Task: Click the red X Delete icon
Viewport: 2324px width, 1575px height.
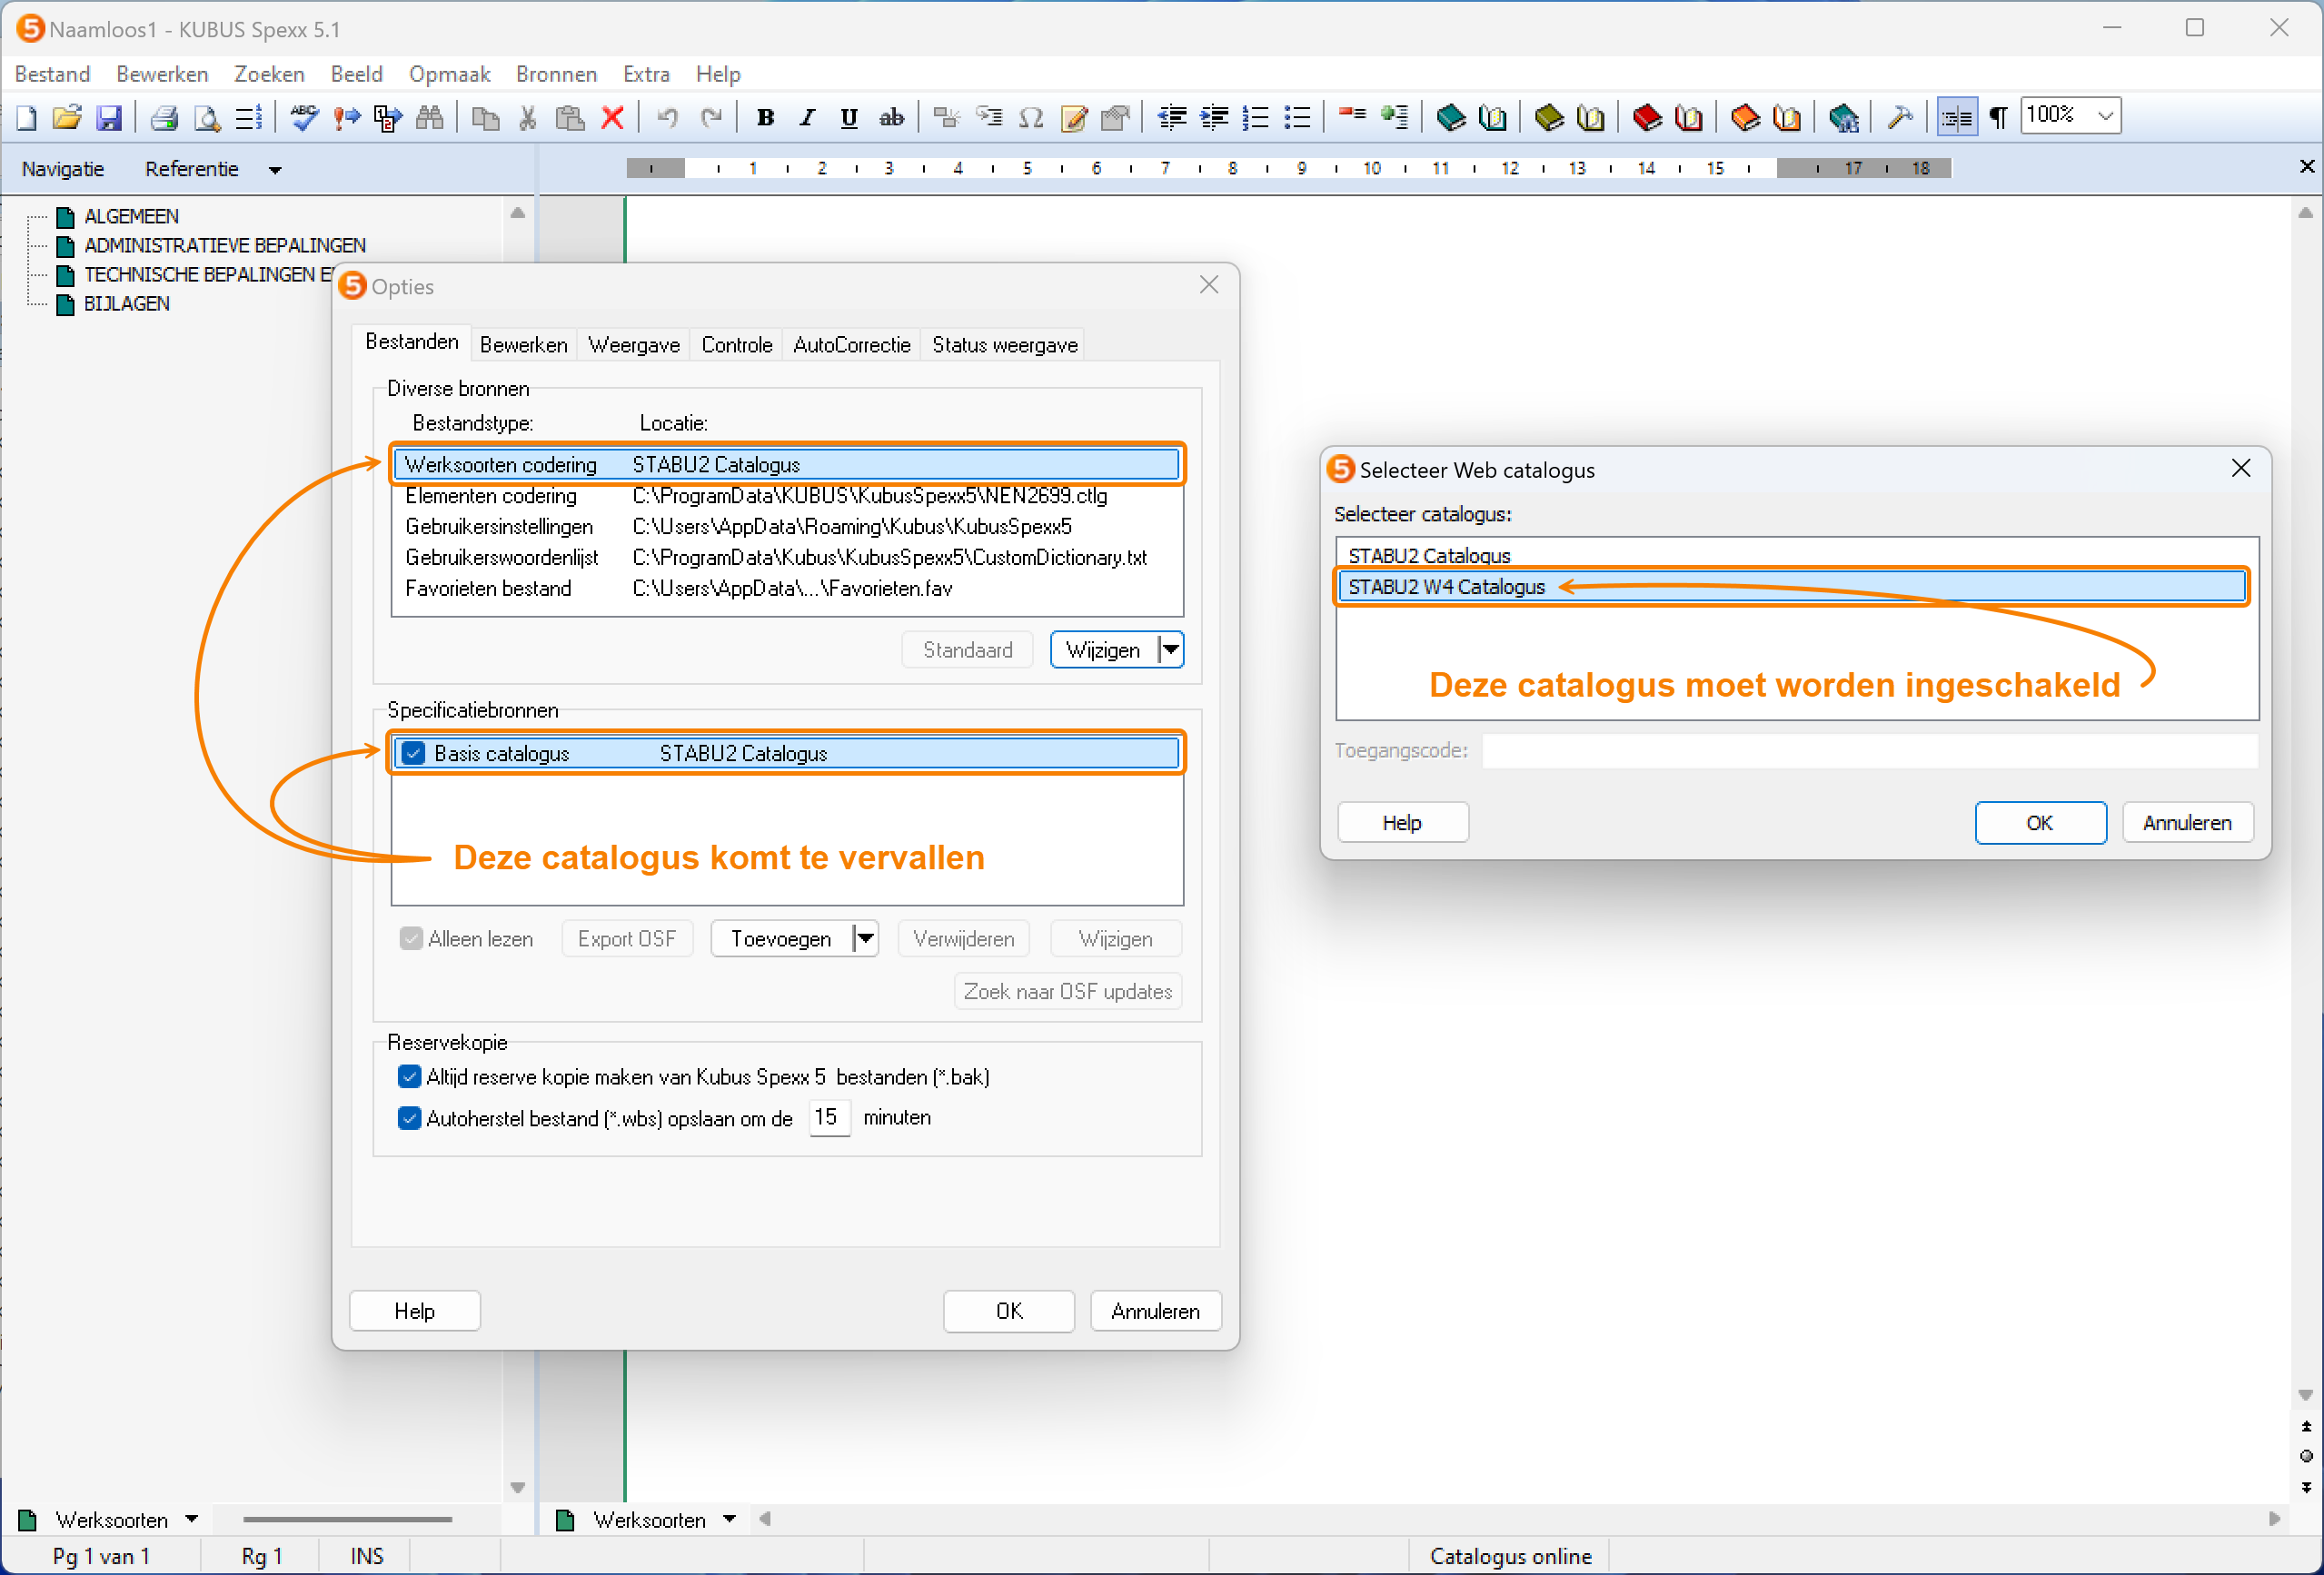Action: 613,118
